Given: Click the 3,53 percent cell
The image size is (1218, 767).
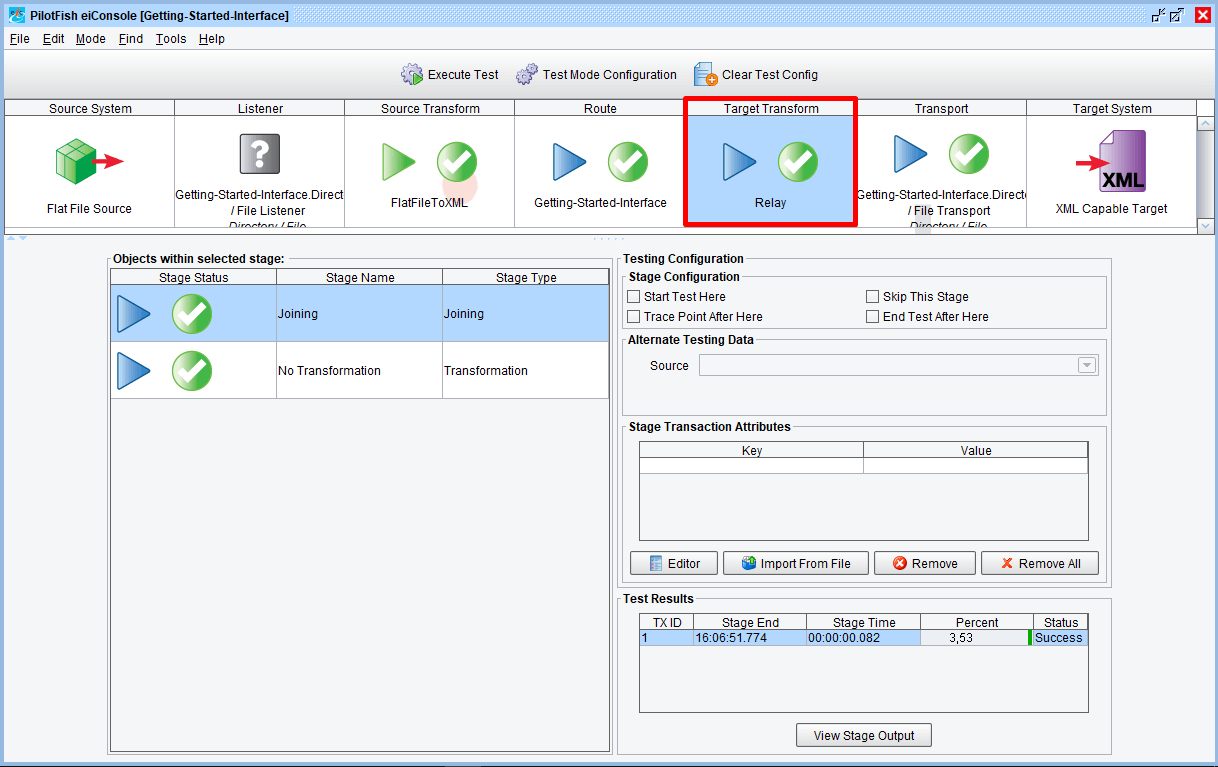Looking at the screenshot, I should click(x=975, y=638).
